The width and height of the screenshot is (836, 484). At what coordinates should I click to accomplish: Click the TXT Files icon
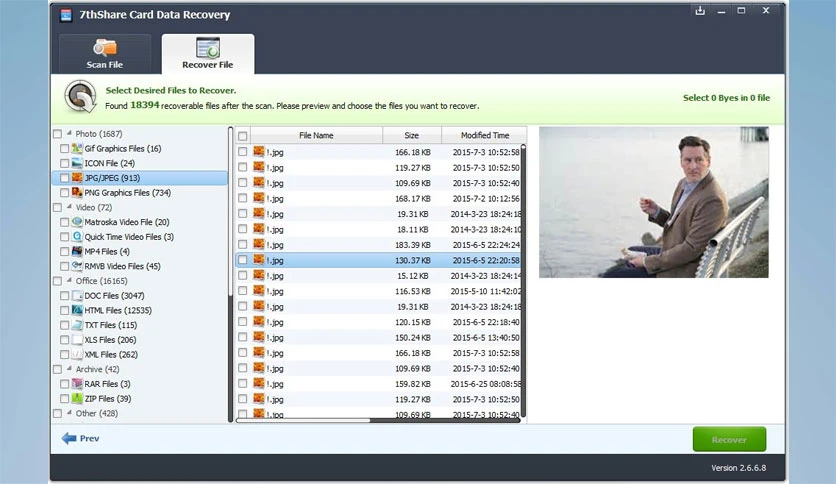coord(77,325)
